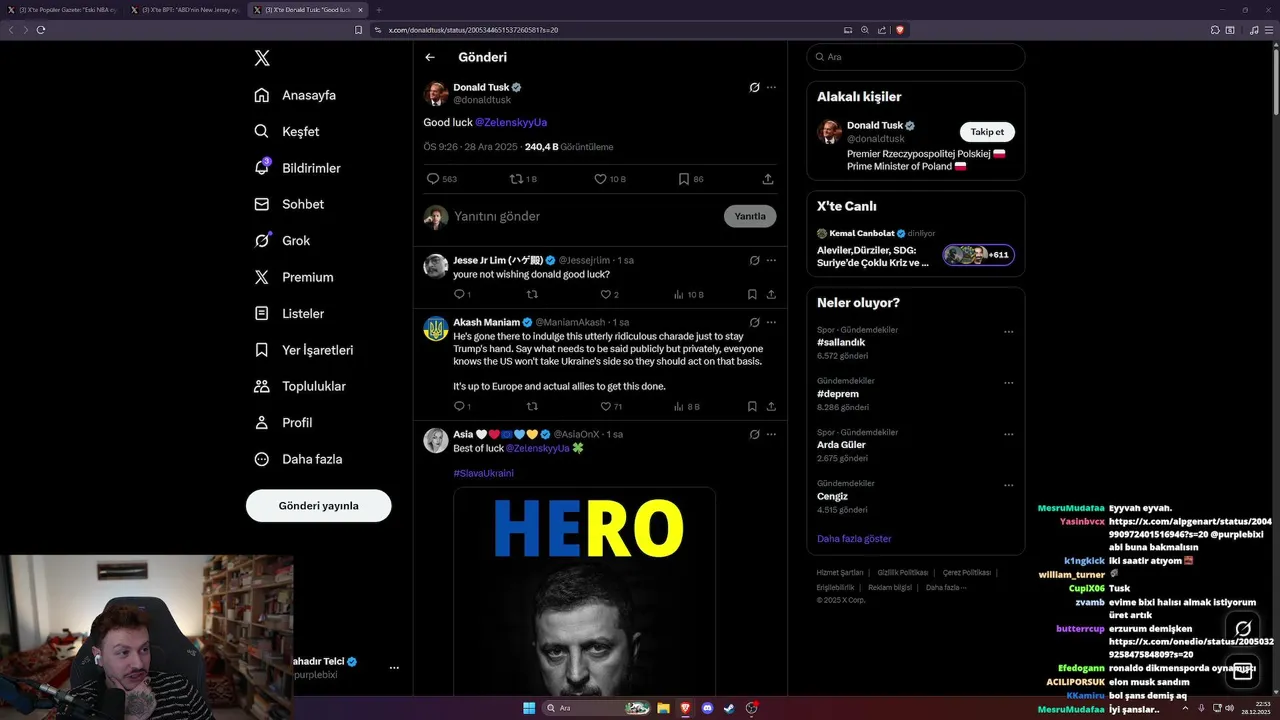Like Akash Maniam reply with 71
This screenshot has width=1280, height=720.
611,406
